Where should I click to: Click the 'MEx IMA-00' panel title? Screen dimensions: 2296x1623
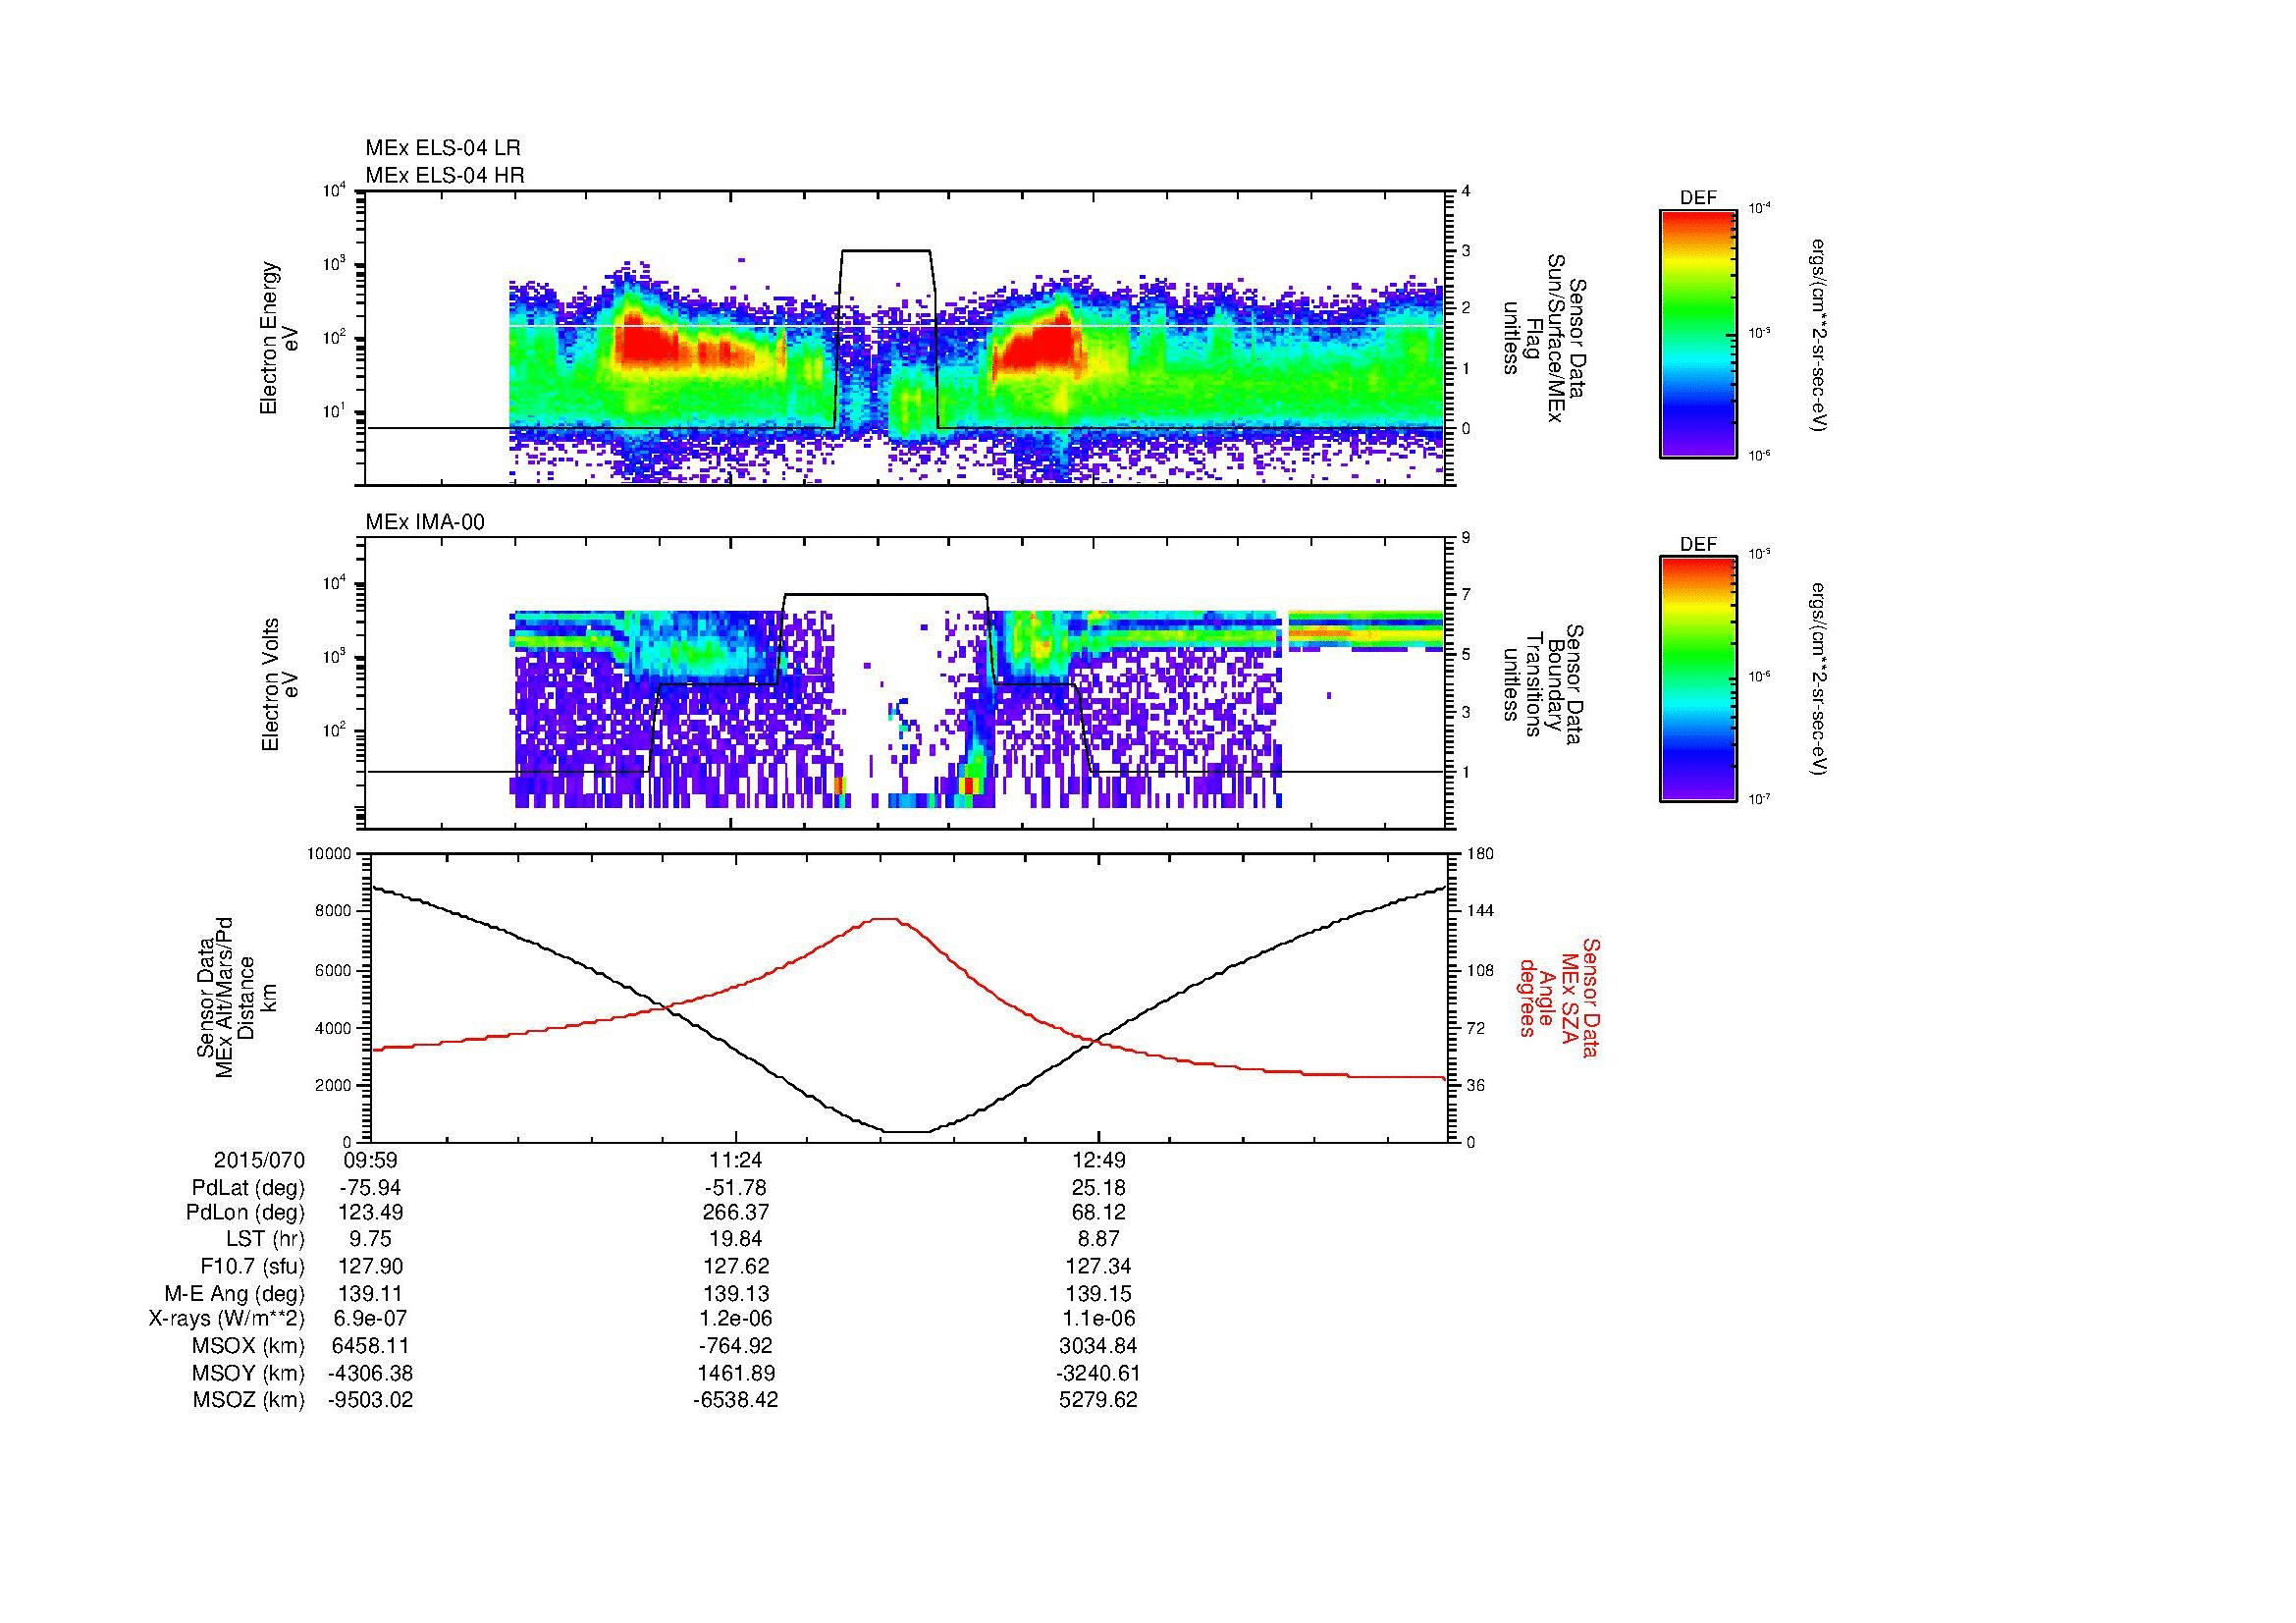tap(424, 522)
